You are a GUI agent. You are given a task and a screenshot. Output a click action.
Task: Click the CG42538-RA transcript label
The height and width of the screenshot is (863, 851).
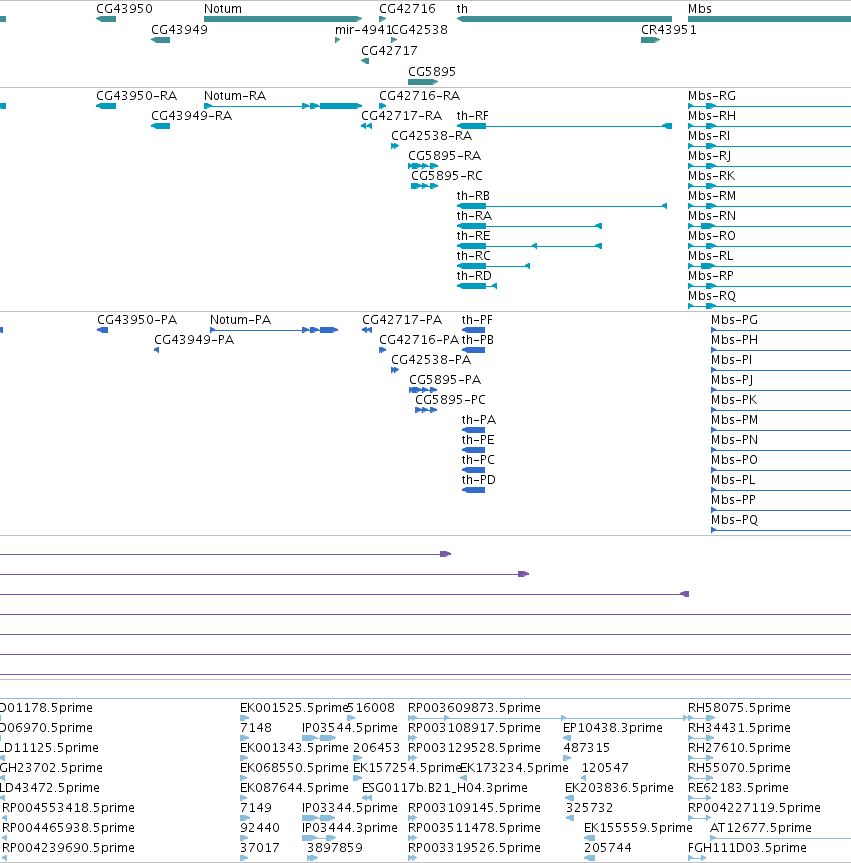tap(432, 135)
